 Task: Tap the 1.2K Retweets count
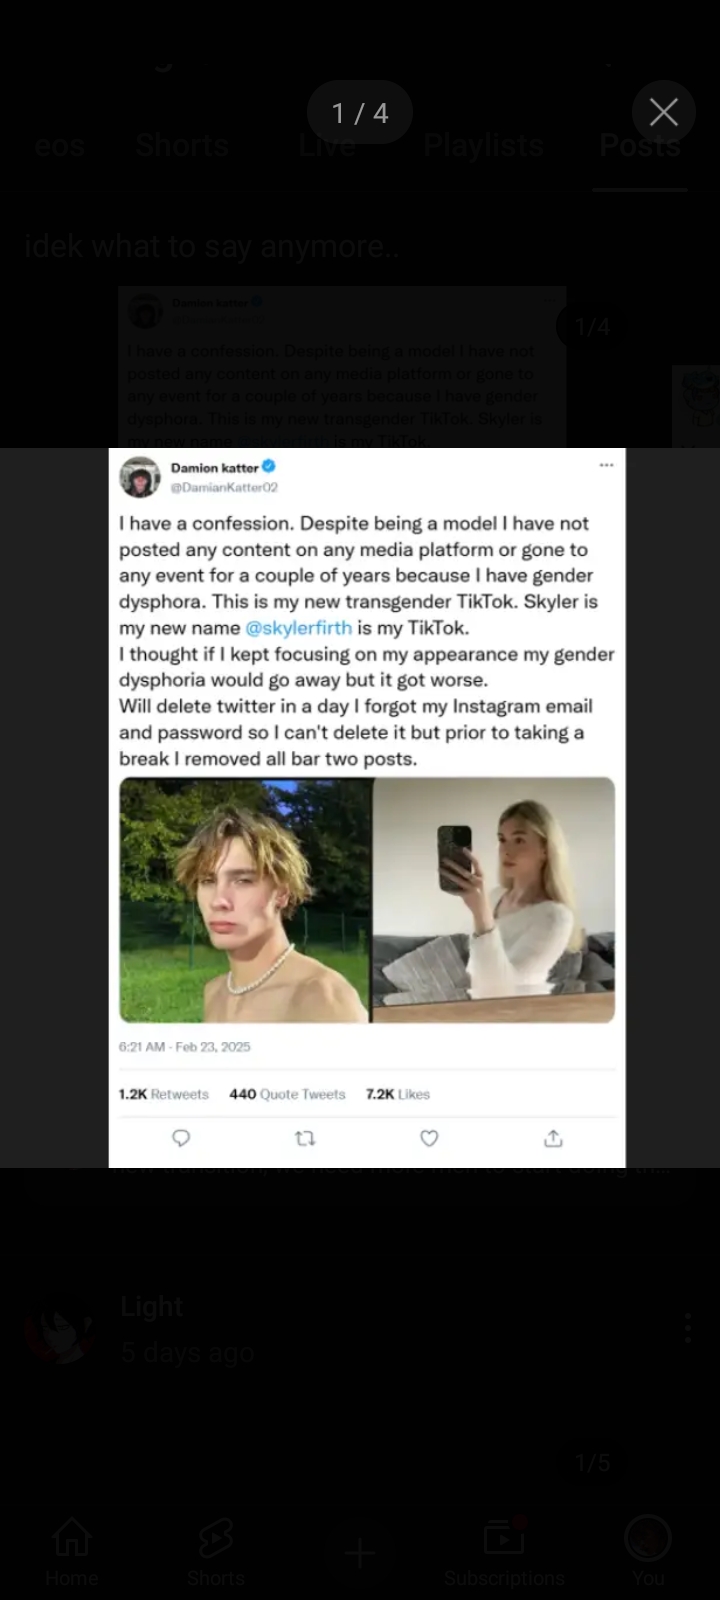click(164, 1094)
